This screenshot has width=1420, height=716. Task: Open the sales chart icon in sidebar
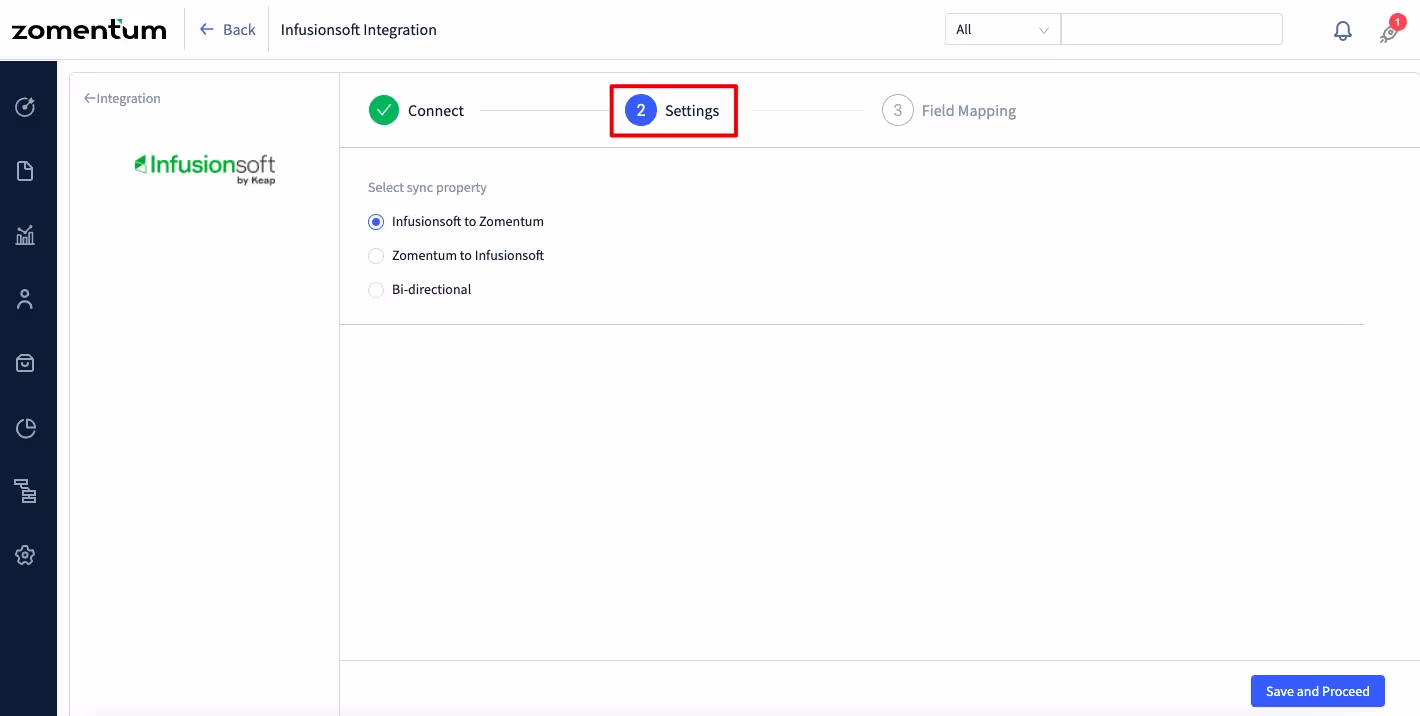click(x=26, y=235)
